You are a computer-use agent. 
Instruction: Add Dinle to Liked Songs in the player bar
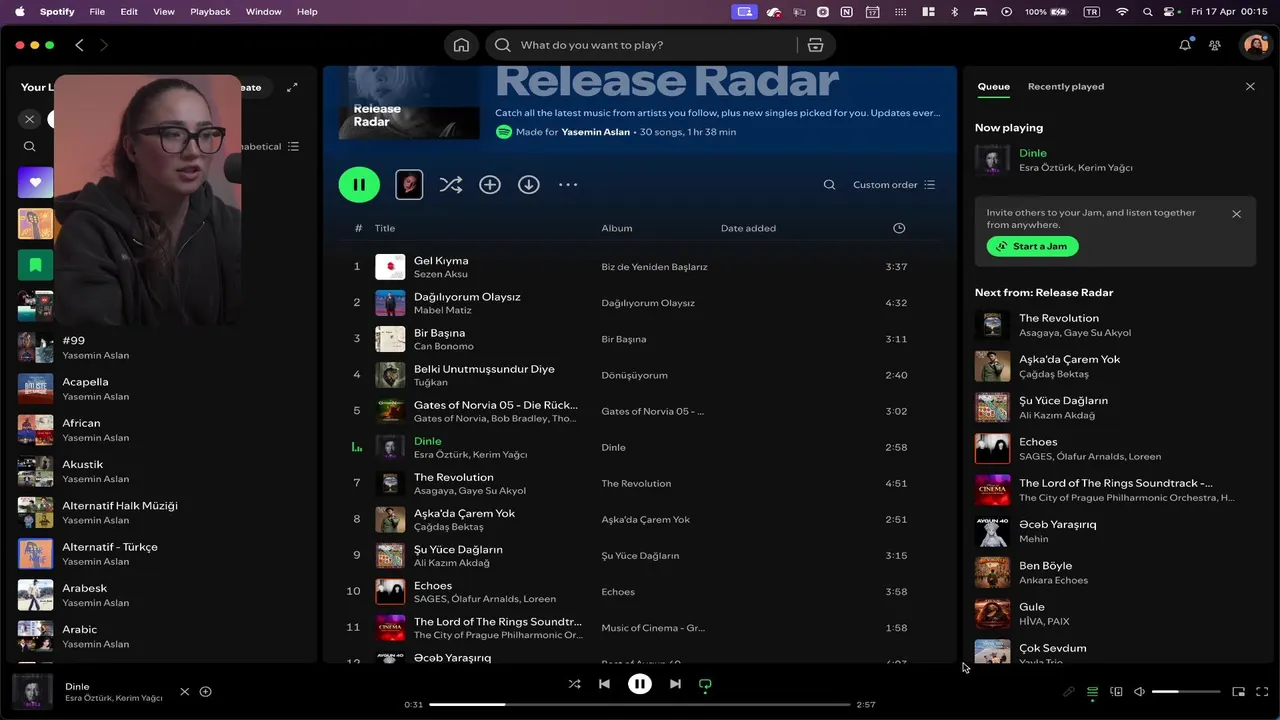206,692
